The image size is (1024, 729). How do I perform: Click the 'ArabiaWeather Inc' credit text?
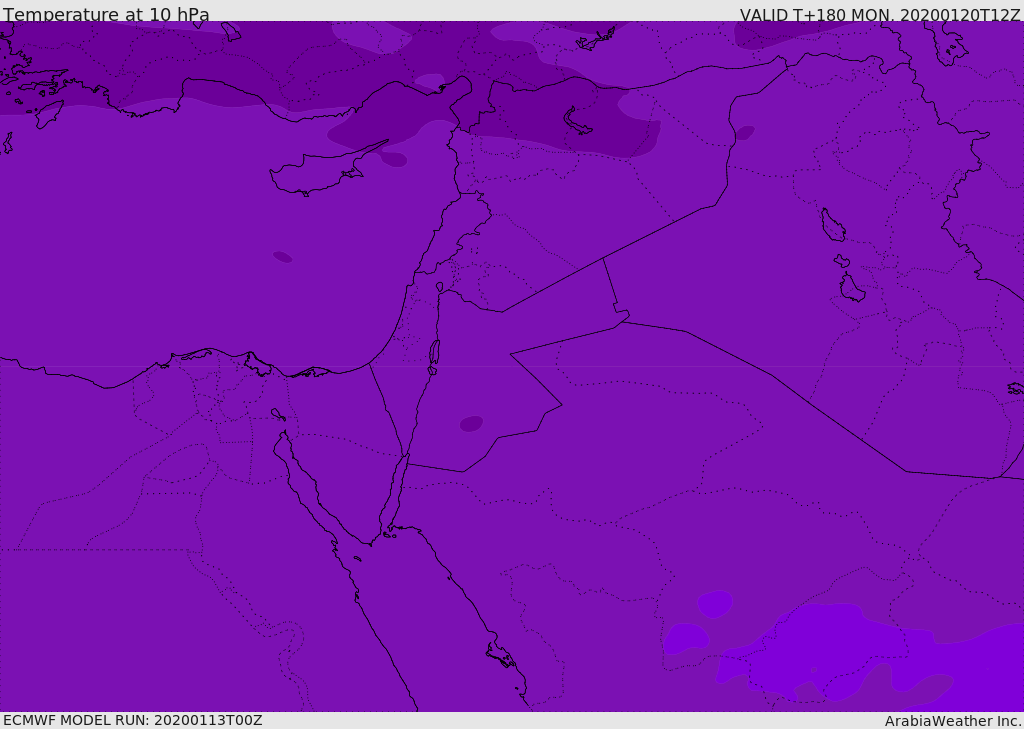click(x=953, y=721)
